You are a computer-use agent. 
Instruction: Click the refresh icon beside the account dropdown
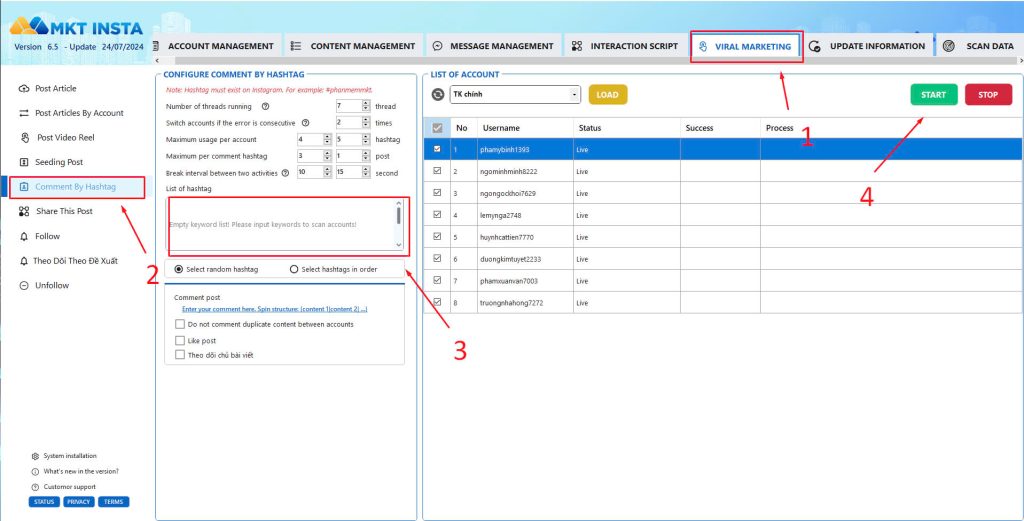[x=438, y=95]
